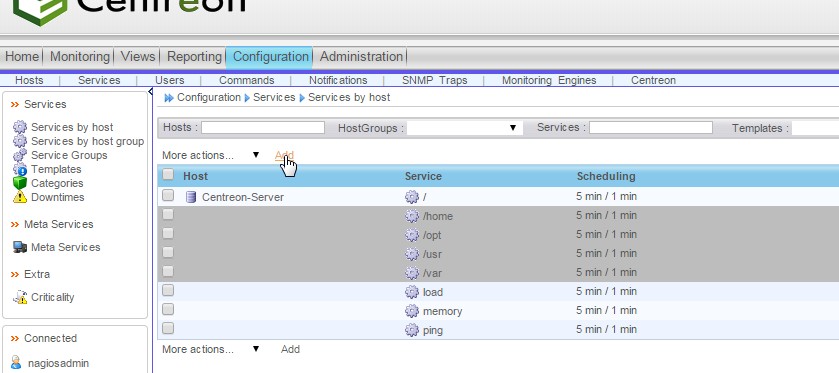The width and height of the screenshot is (839, 373).
Task: Check the box for the /usr service
Action: pyautogui.click(x=168, y=252)
